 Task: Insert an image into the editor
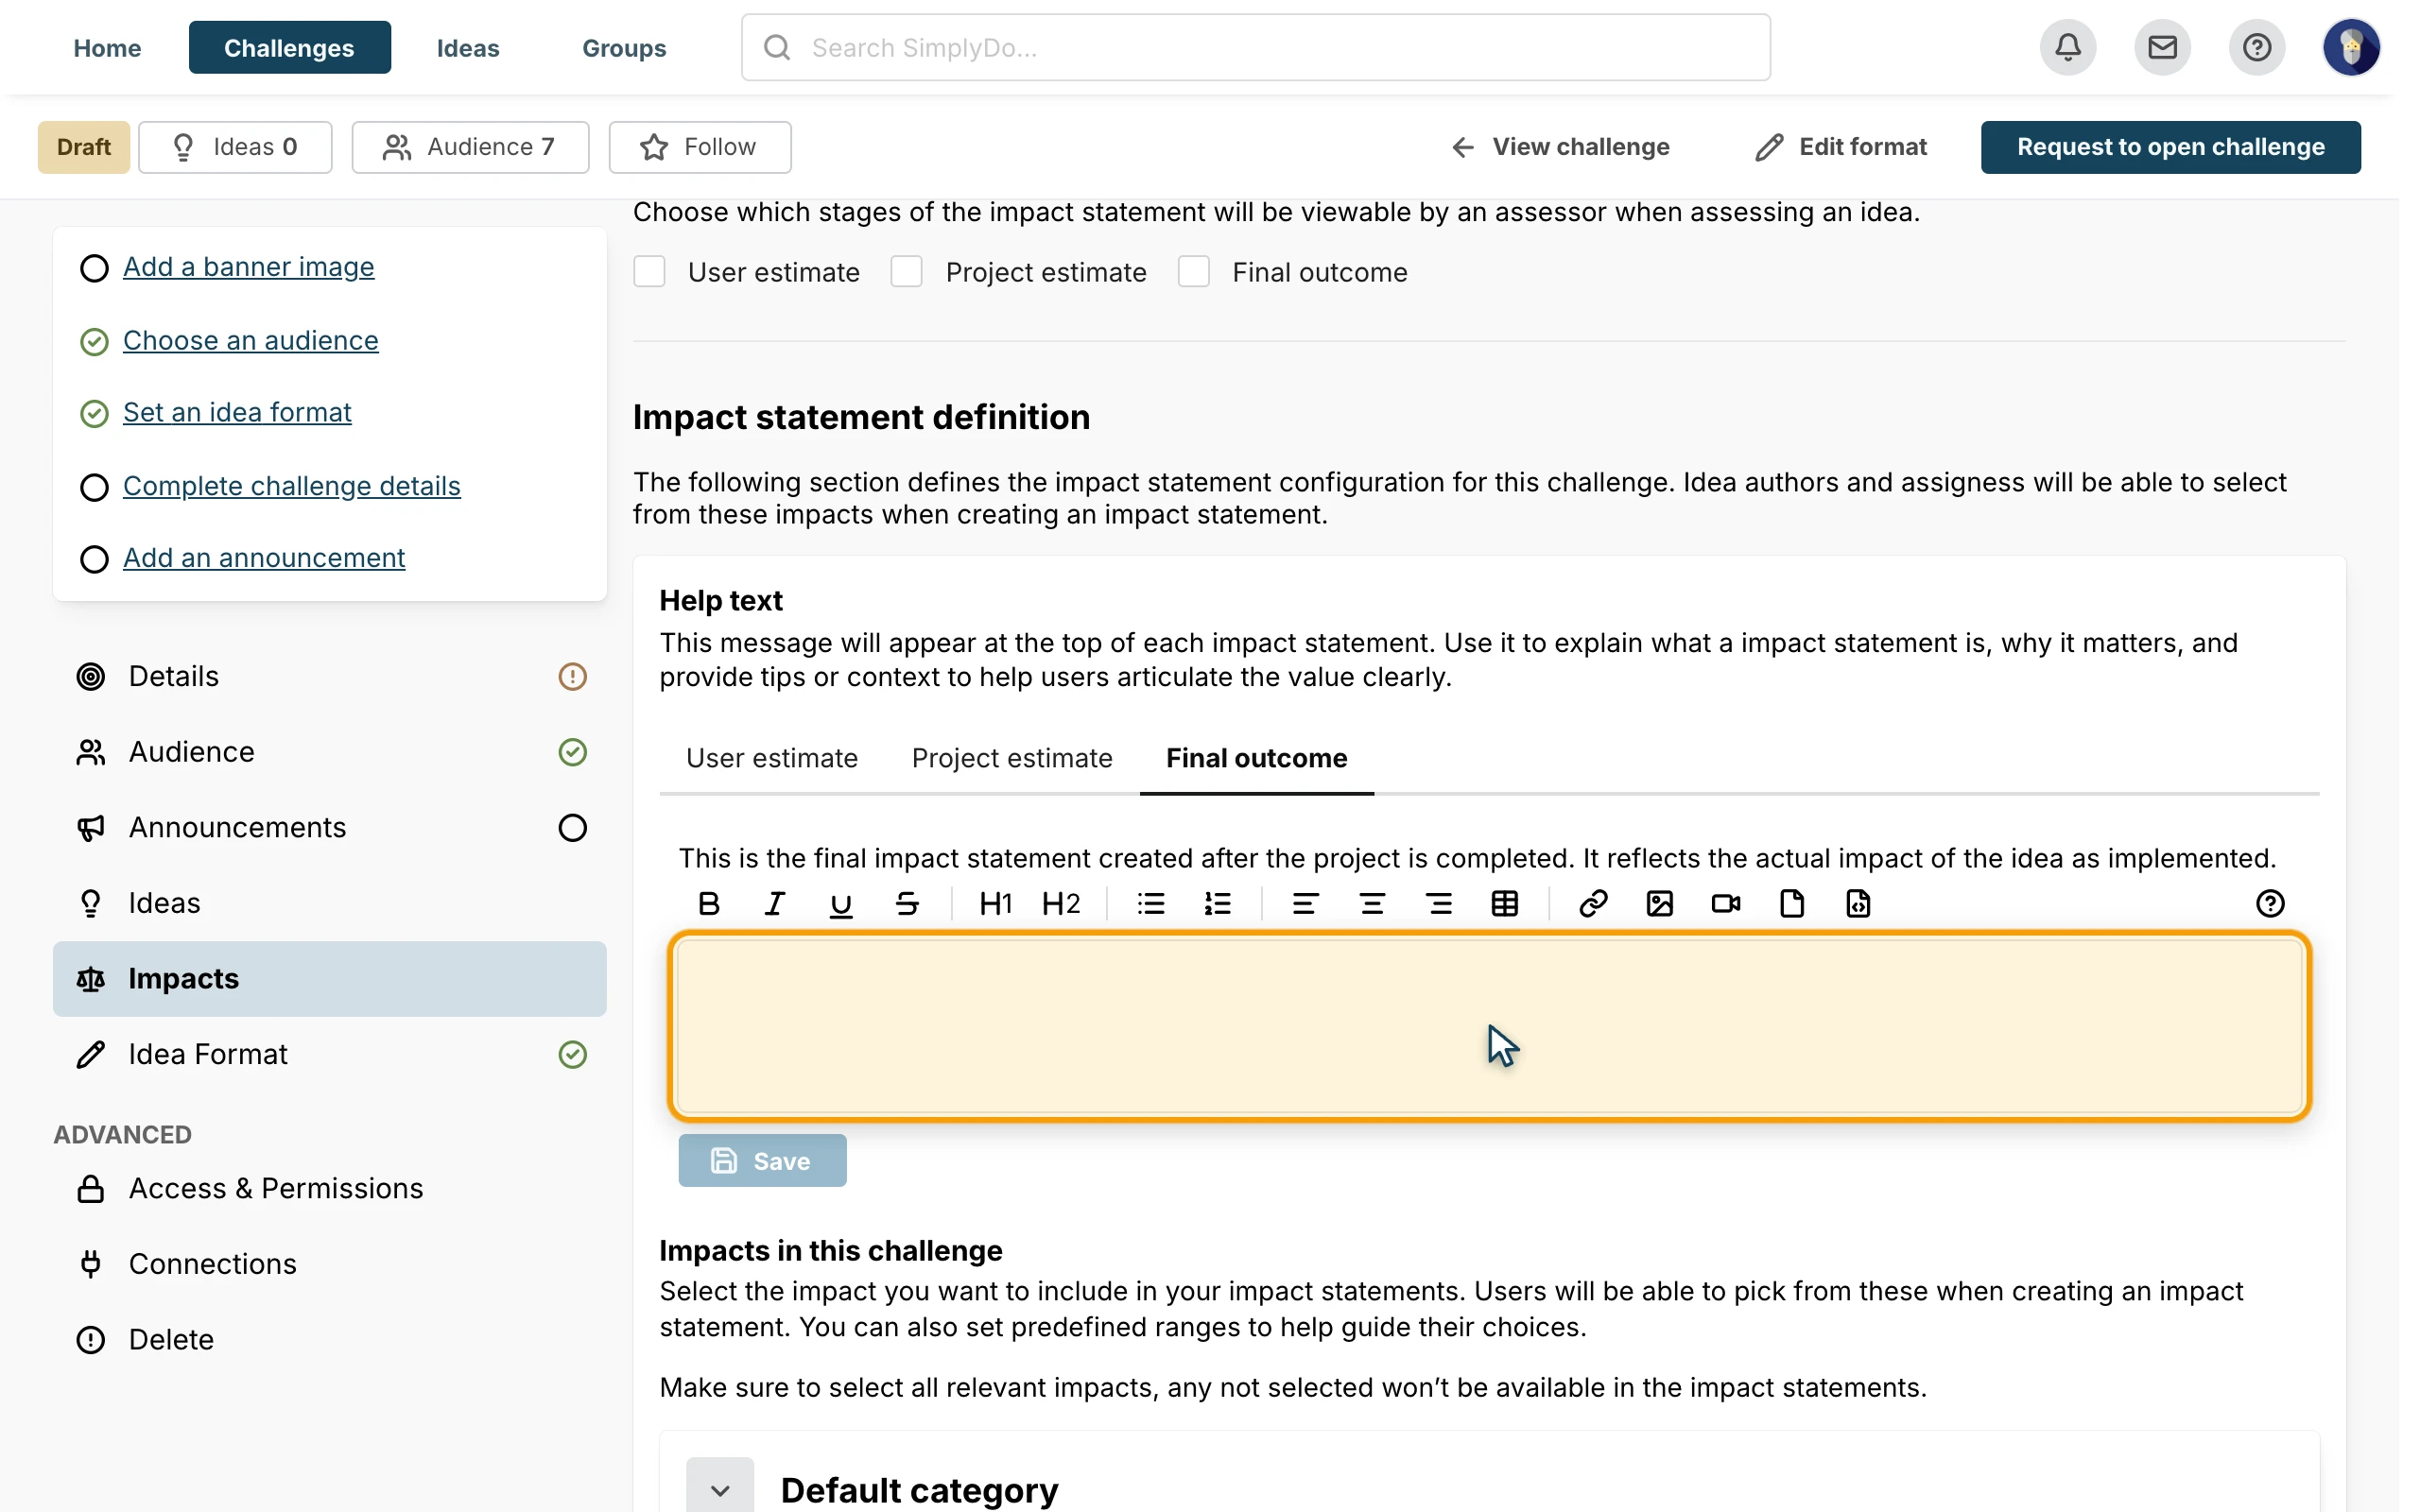(1659, 904)
